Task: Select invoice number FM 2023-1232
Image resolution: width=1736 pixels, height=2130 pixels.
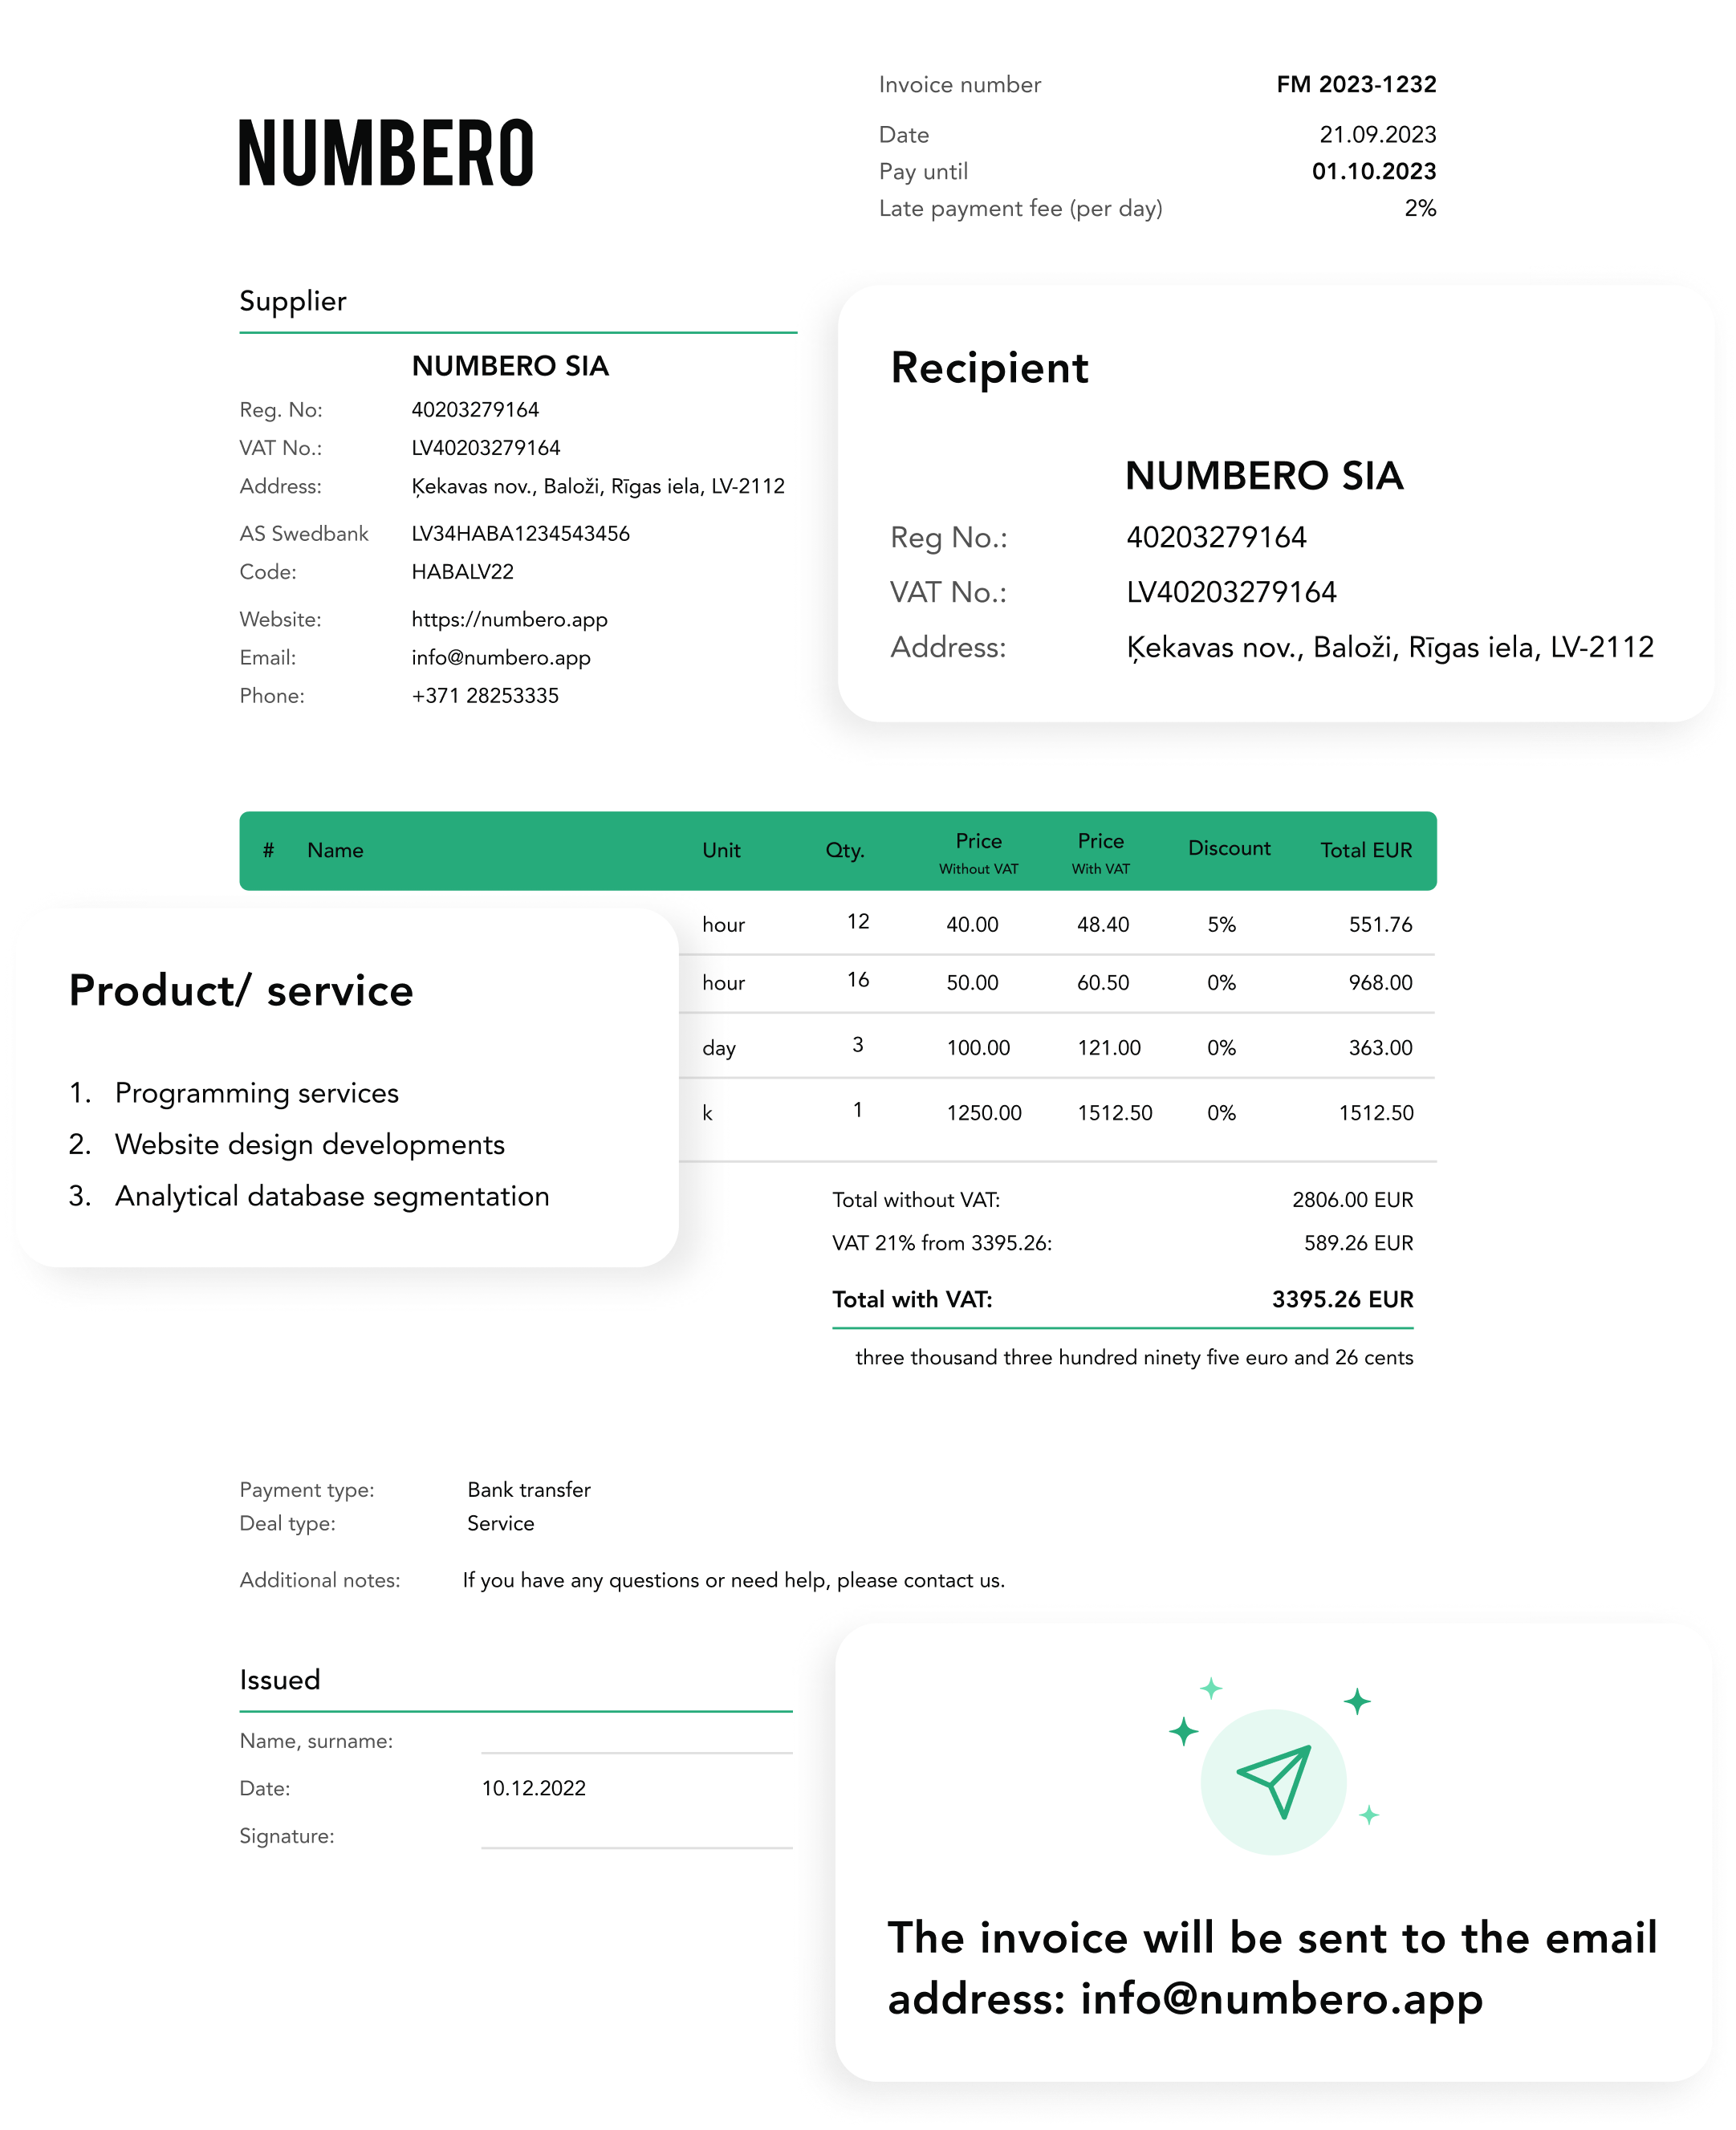Action: coord(1356,84)
